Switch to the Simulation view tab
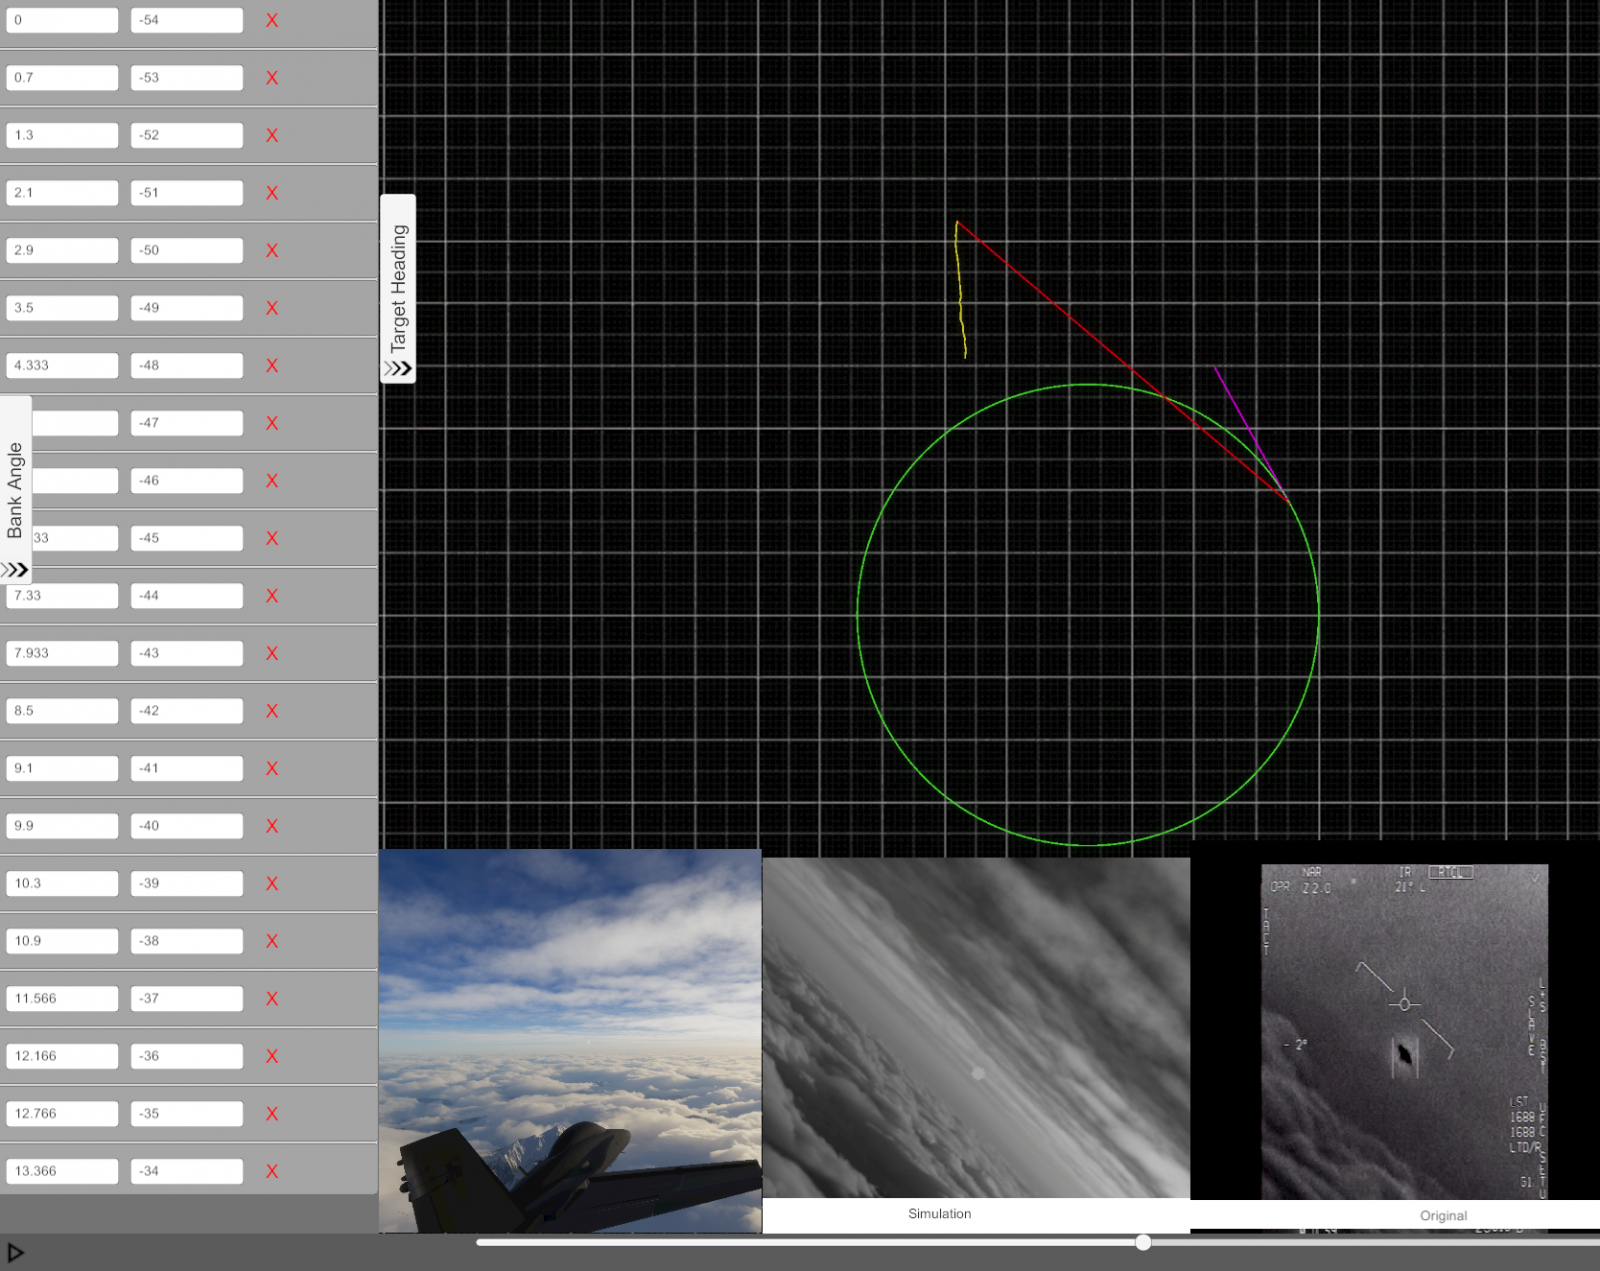The image size is (1600, 1271). point(938,1213)
